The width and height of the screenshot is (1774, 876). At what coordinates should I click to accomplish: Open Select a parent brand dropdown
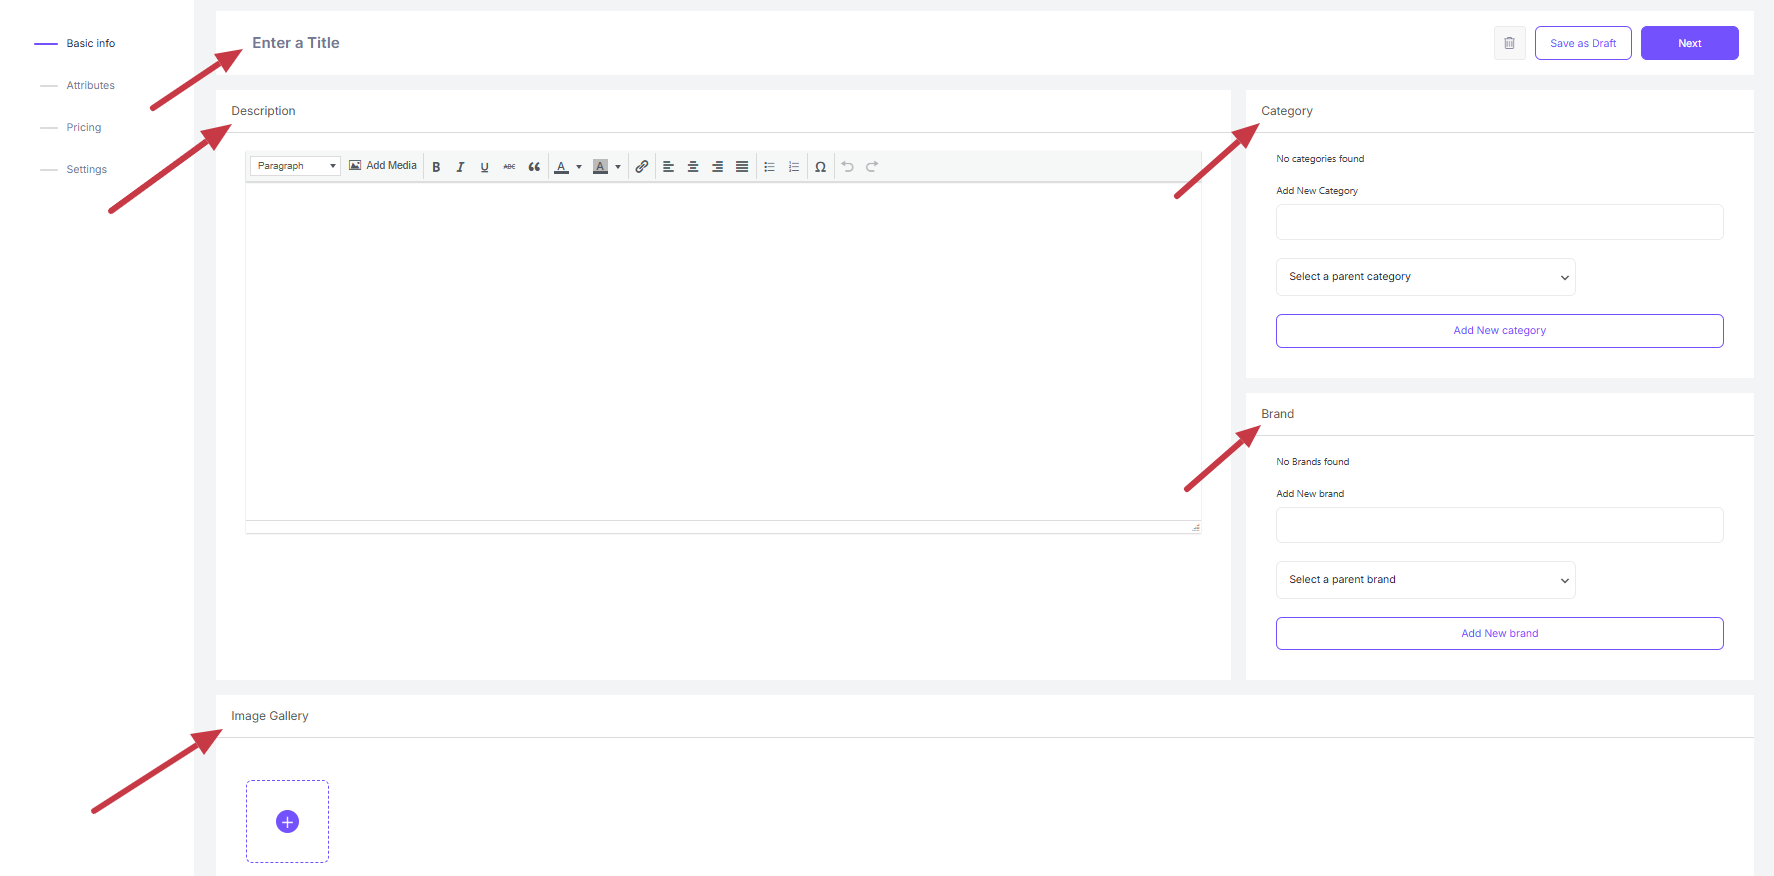point(1425,580)
